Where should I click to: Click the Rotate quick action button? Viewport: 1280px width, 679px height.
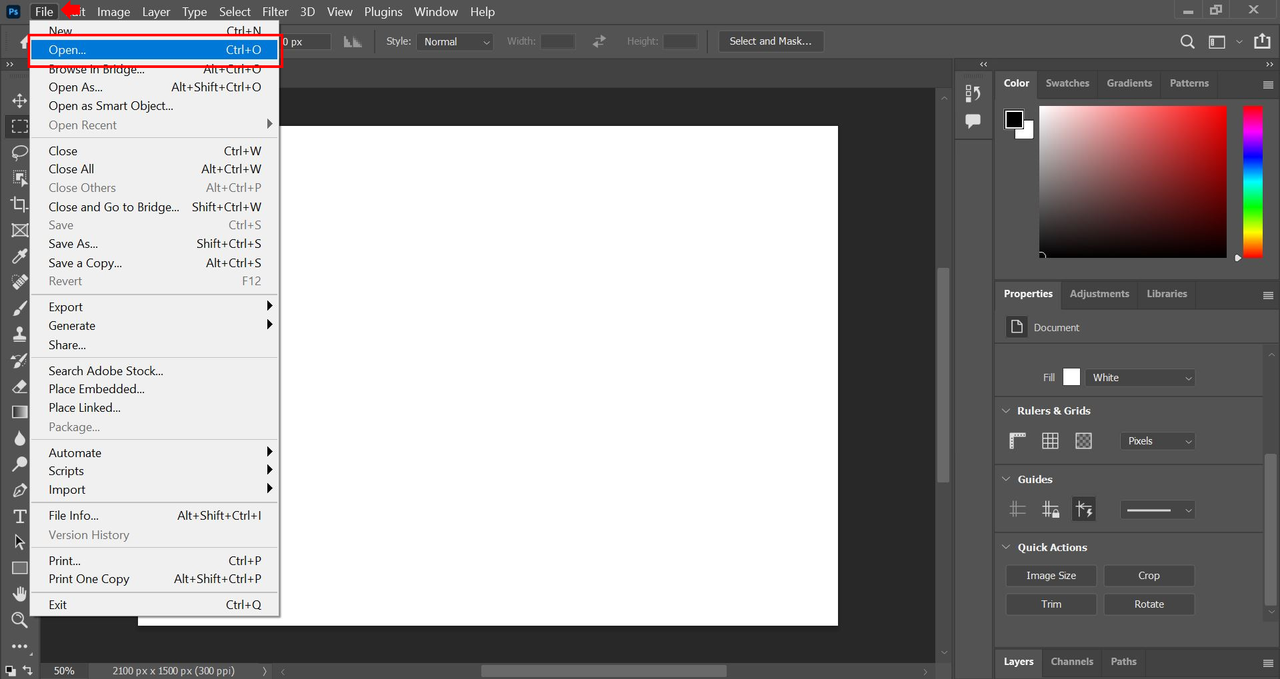click(x=1149, y=604)
